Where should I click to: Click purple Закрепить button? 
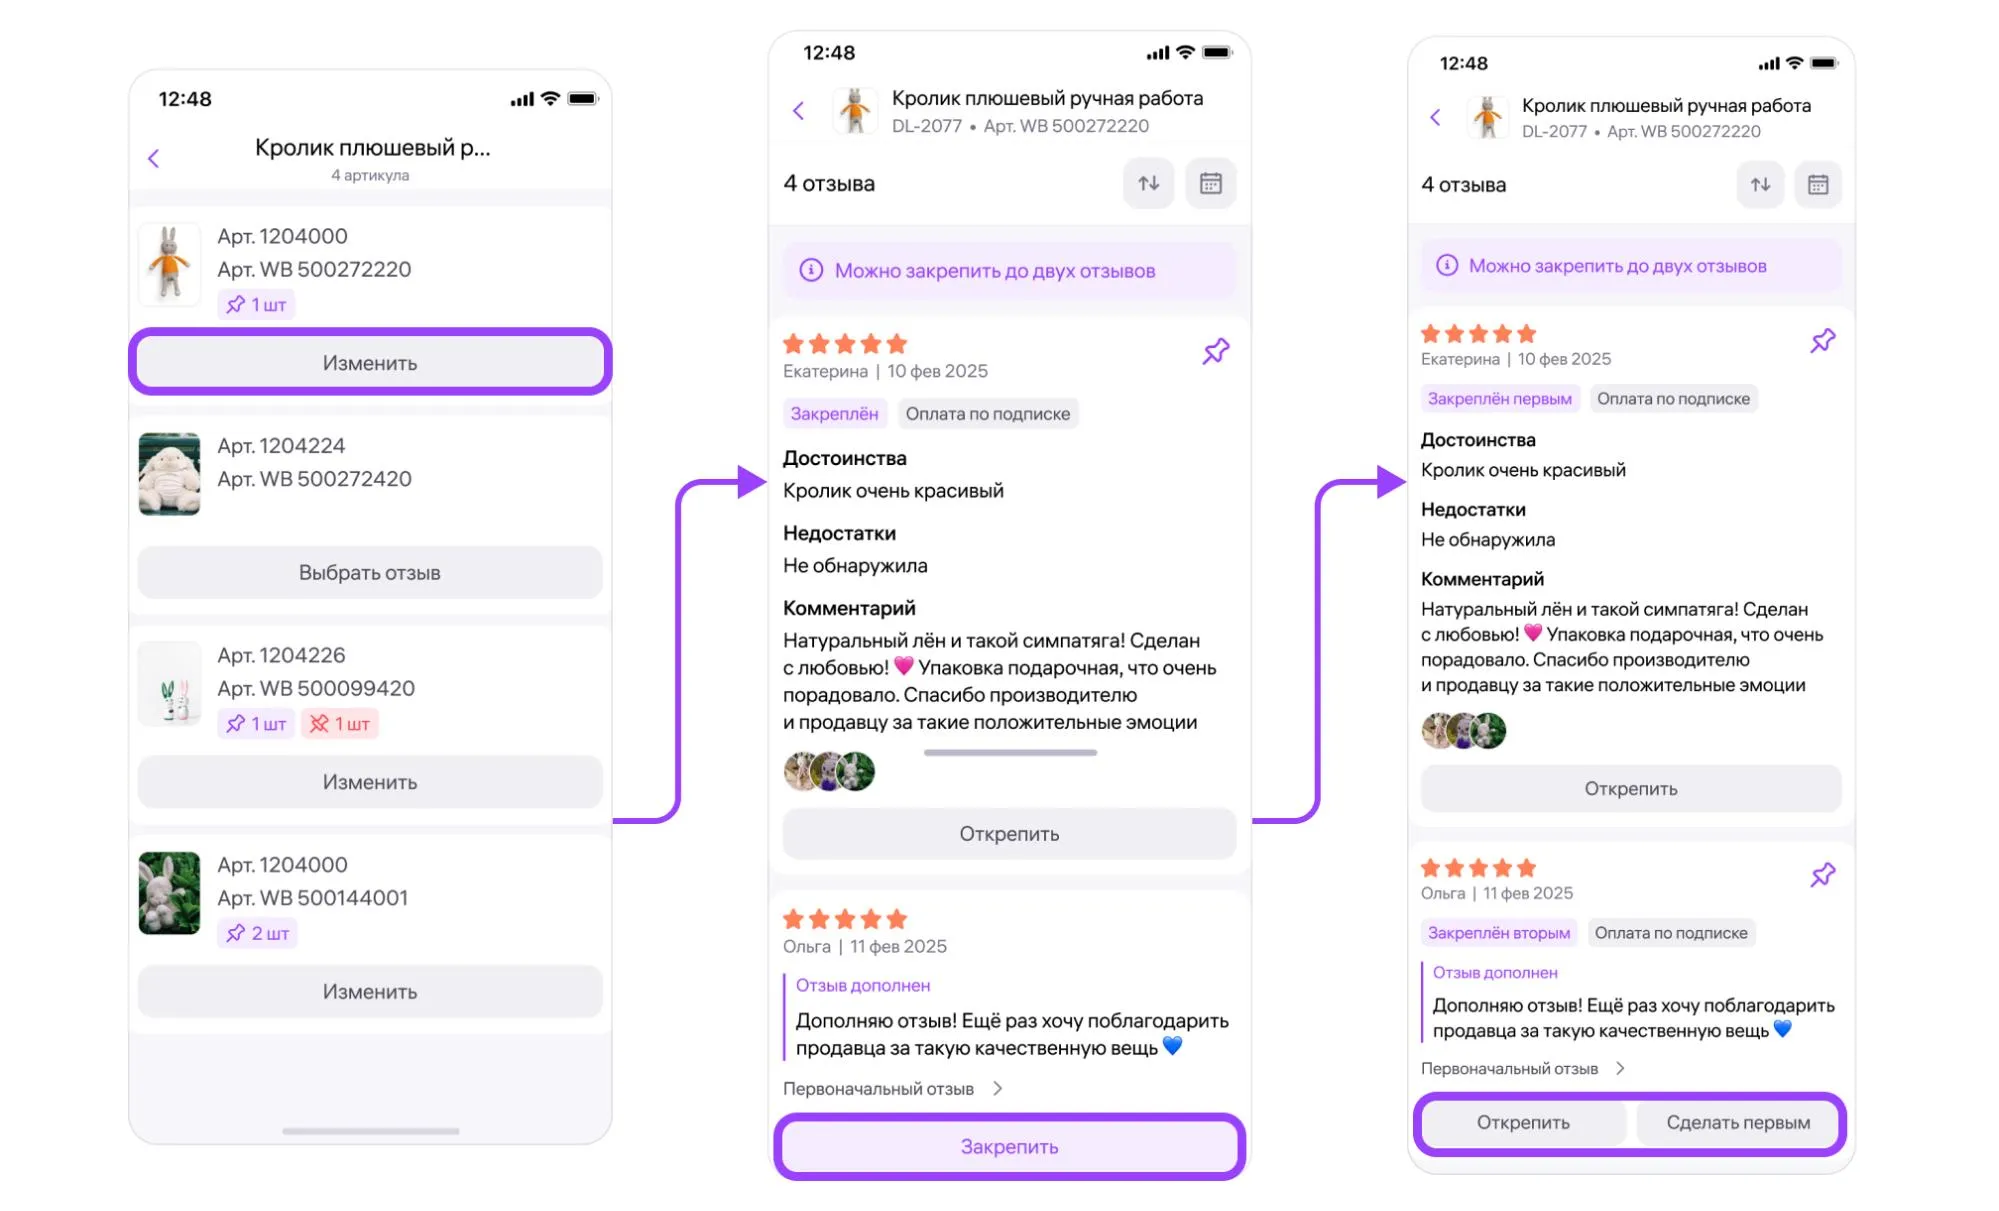point(1009,1146)
